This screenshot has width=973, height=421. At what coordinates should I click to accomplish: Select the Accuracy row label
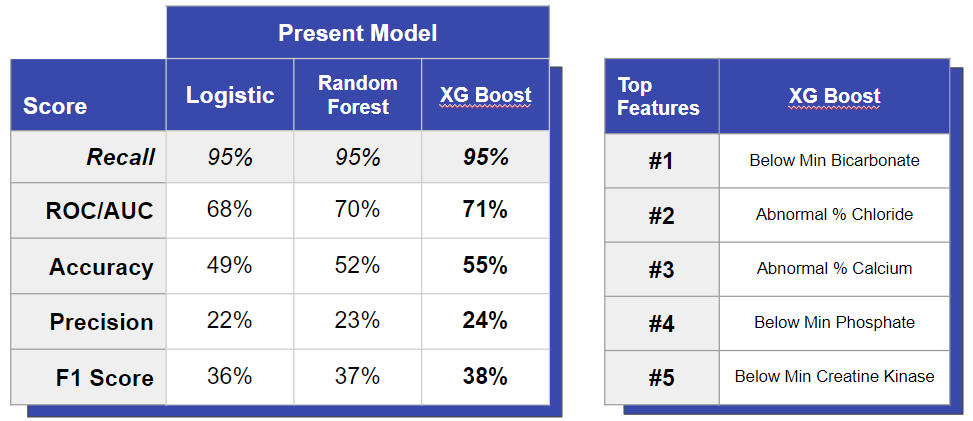click(x=101, y=267)
